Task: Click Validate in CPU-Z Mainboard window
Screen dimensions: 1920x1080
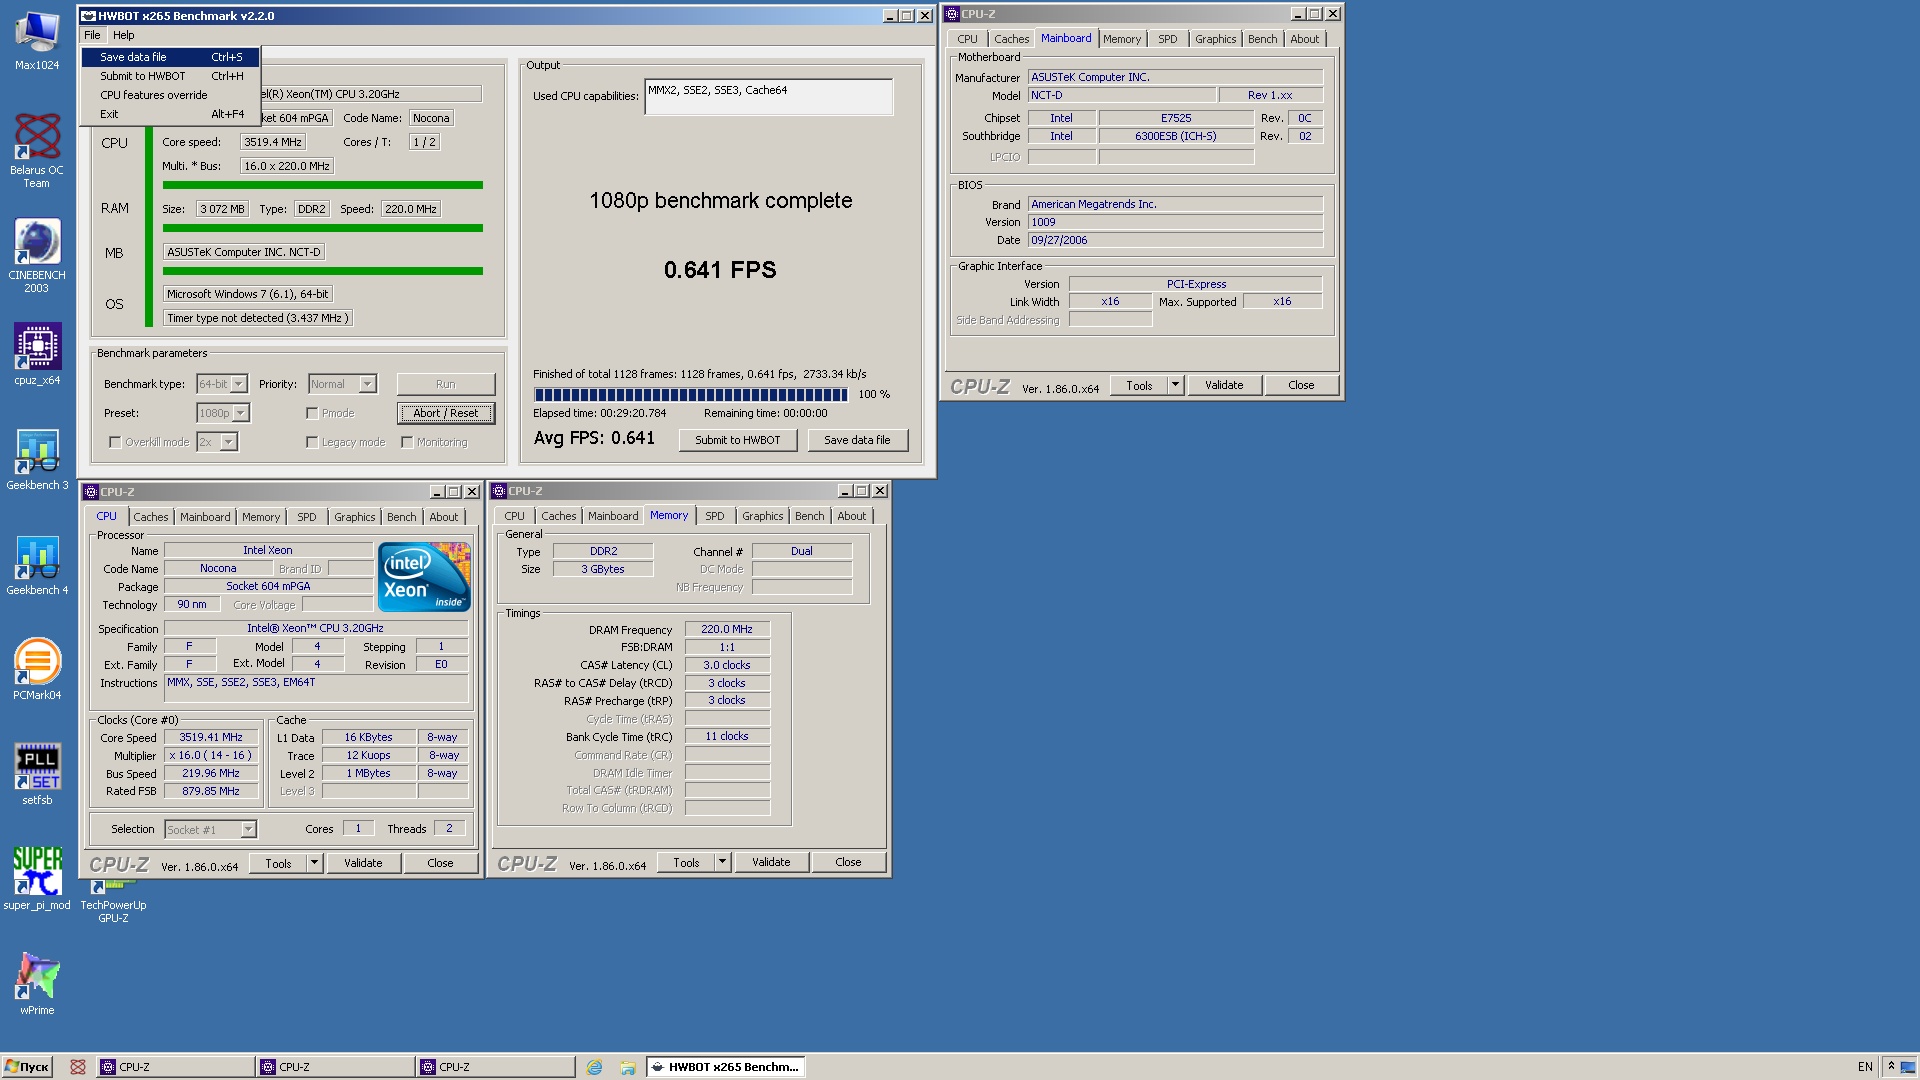Action: coord(1224,385)
